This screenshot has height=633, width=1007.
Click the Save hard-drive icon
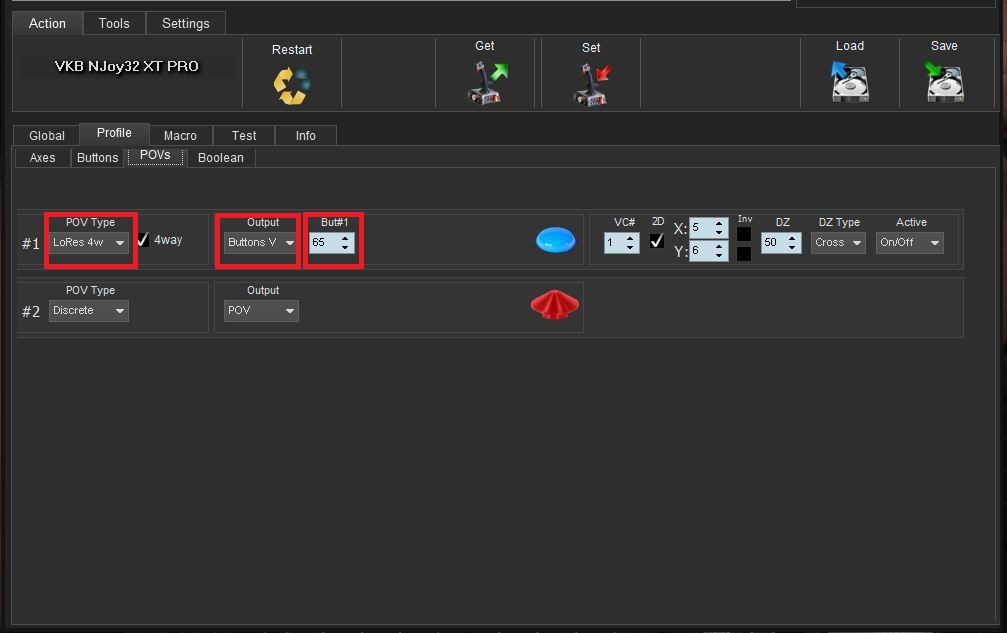944,82
